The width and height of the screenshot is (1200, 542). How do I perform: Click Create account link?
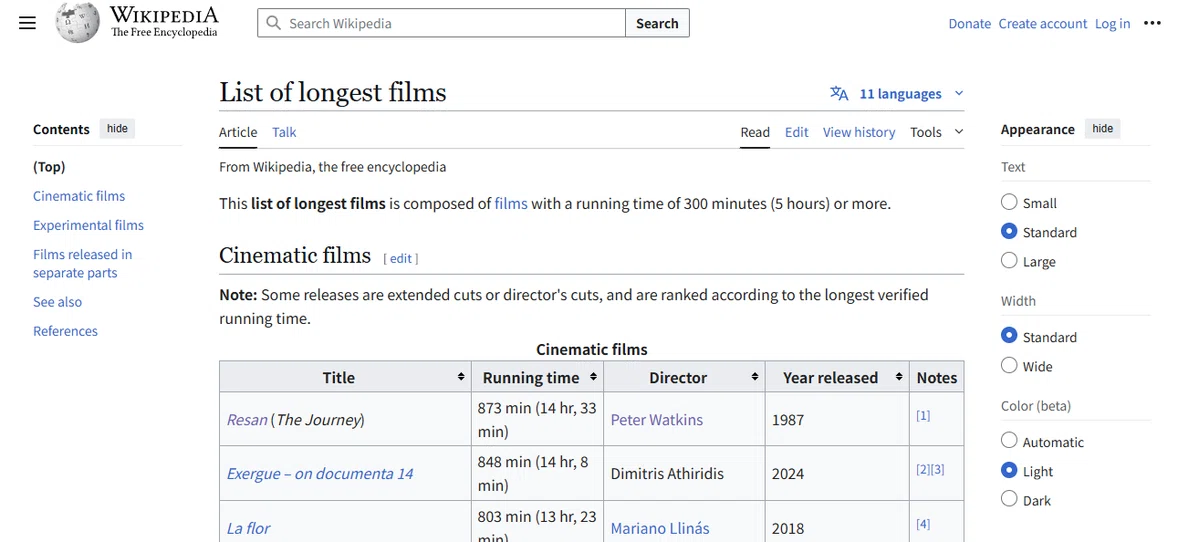click(1043, 23)
